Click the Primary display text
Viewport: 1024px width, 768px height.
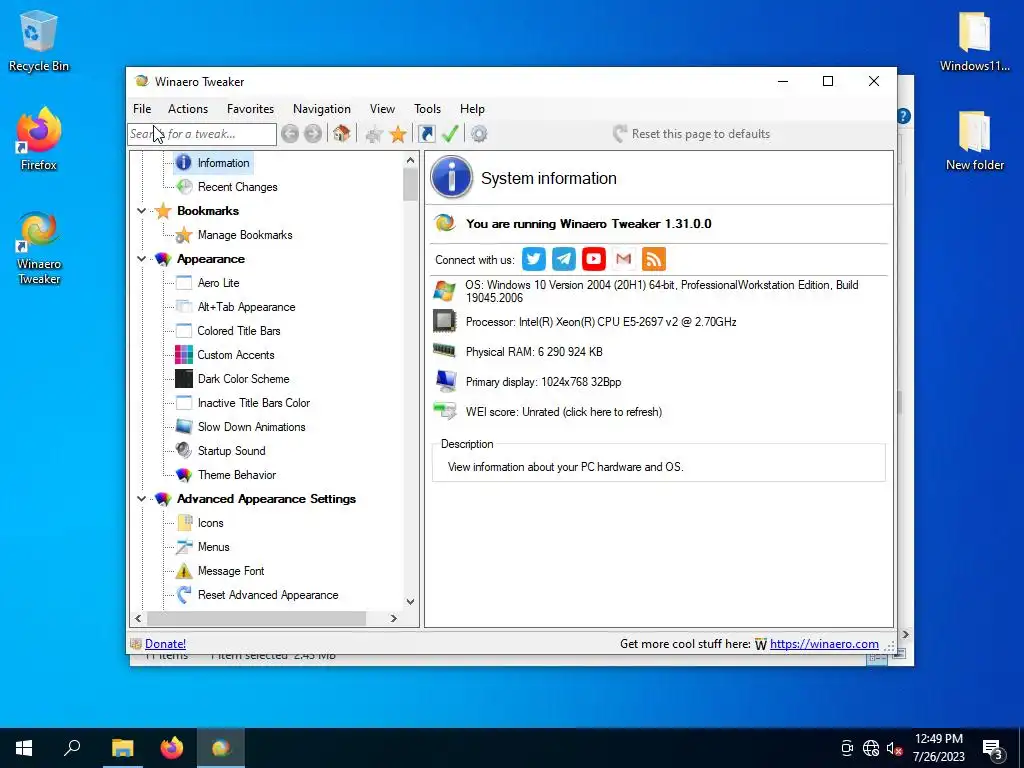pyautogui.click(x=543, y=382)
